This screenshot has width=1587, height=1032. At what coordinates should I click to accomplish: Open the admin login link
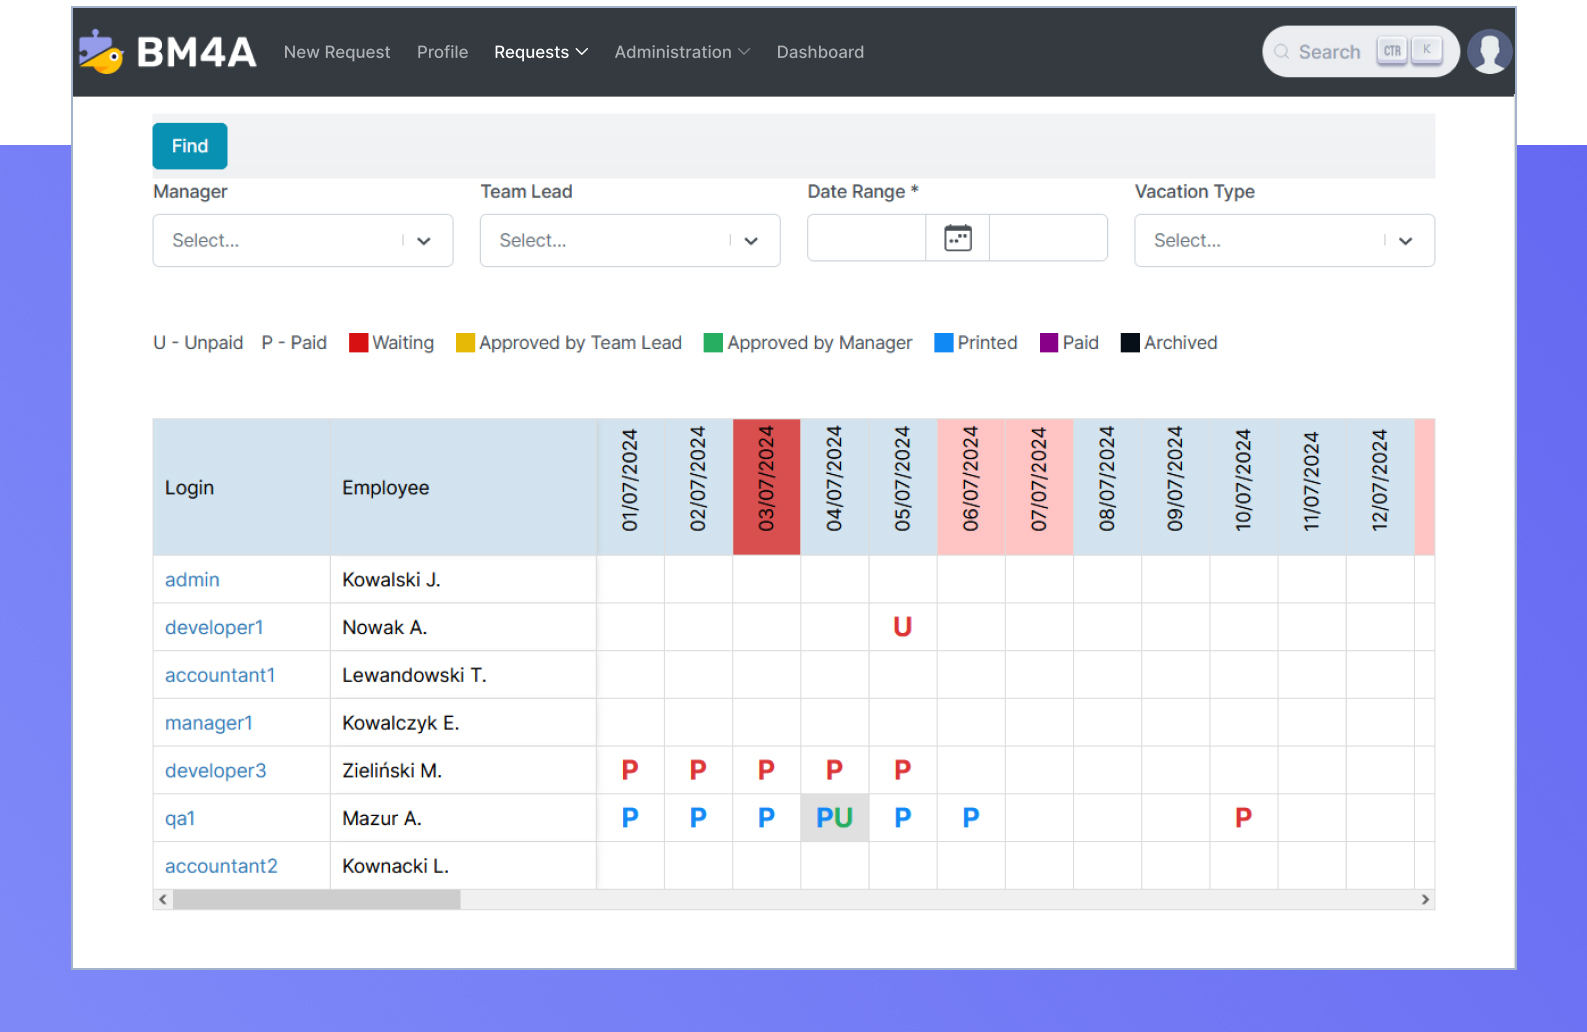click(x=192, y=580)
